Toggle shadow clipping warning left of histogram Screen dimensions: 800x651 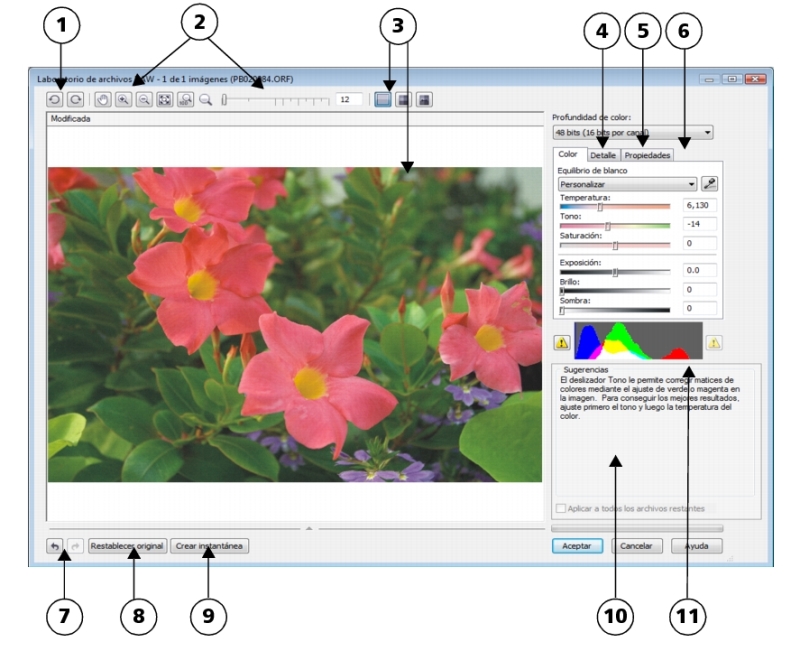[x=561, y=342]
